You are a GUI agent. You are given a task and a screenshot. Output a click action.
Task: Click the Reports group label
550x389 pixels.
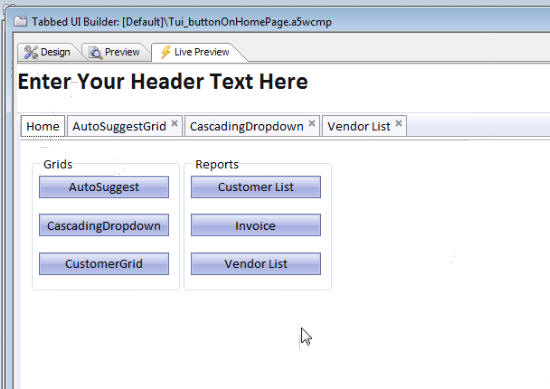[217, 164]
